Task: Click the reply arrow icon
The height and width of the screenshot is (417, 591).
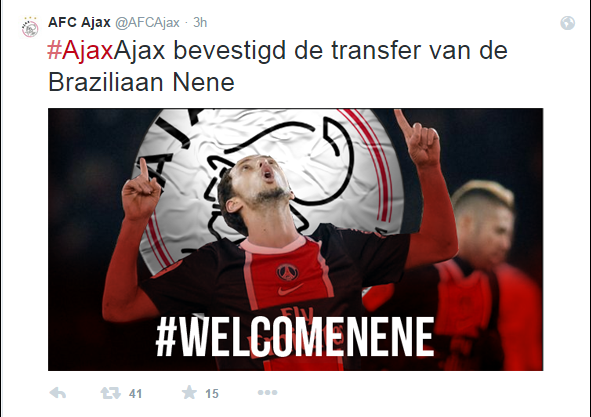Action: tap(58, 393)
